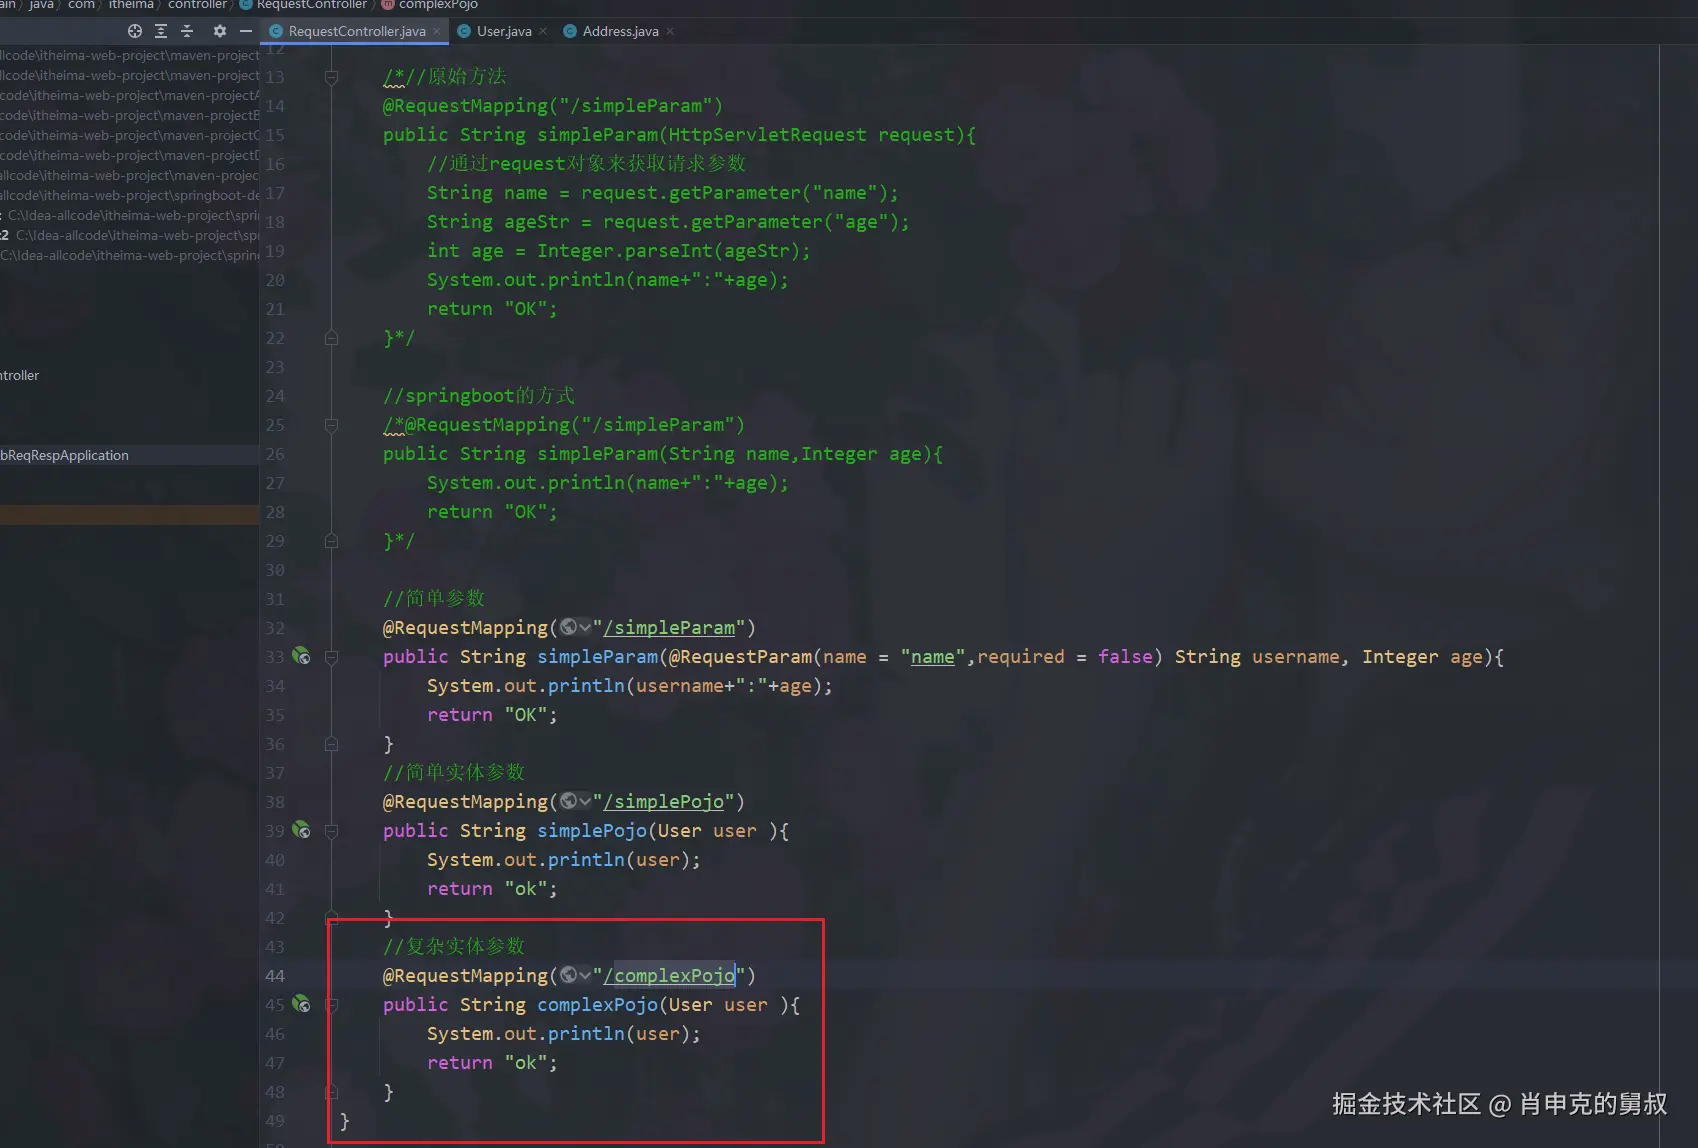
Task: Collapse the commented block starting at line 25
Action: pos(331,425)
